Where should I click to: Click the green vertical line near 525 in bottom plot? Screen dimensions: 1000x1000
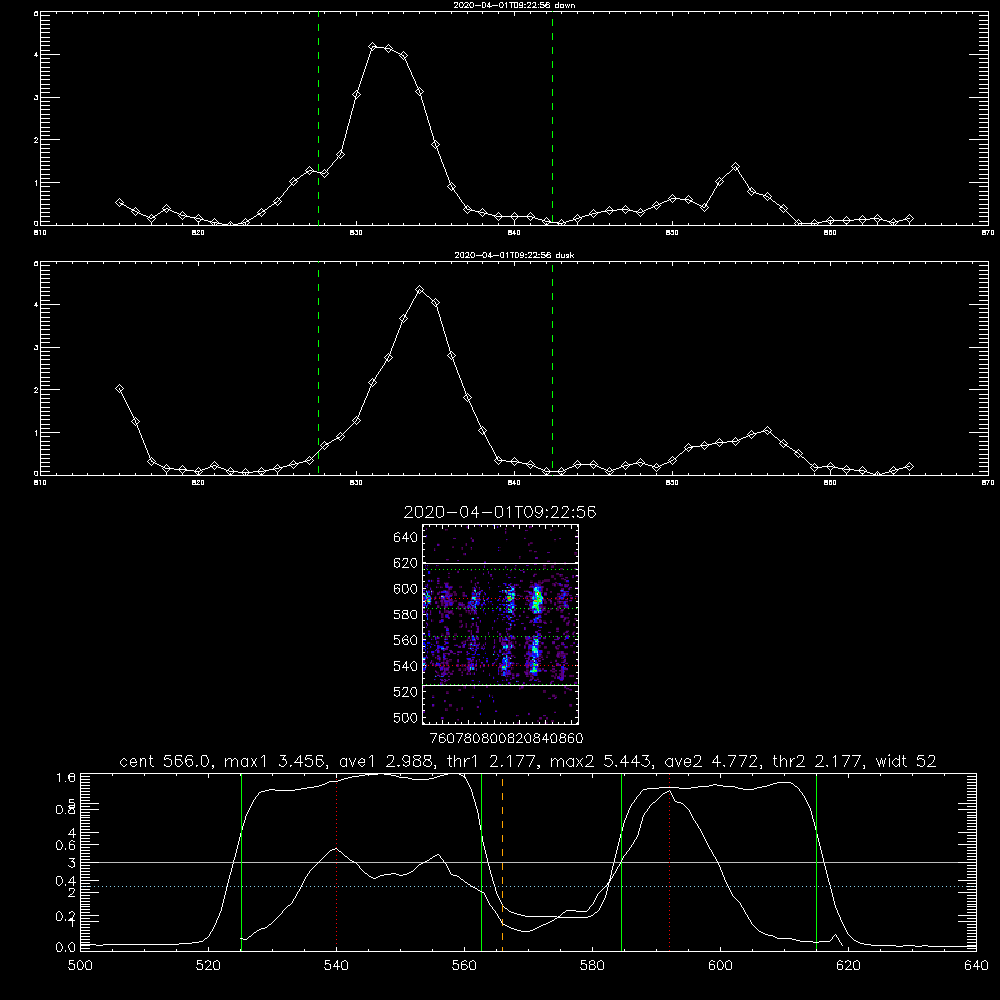241,862
